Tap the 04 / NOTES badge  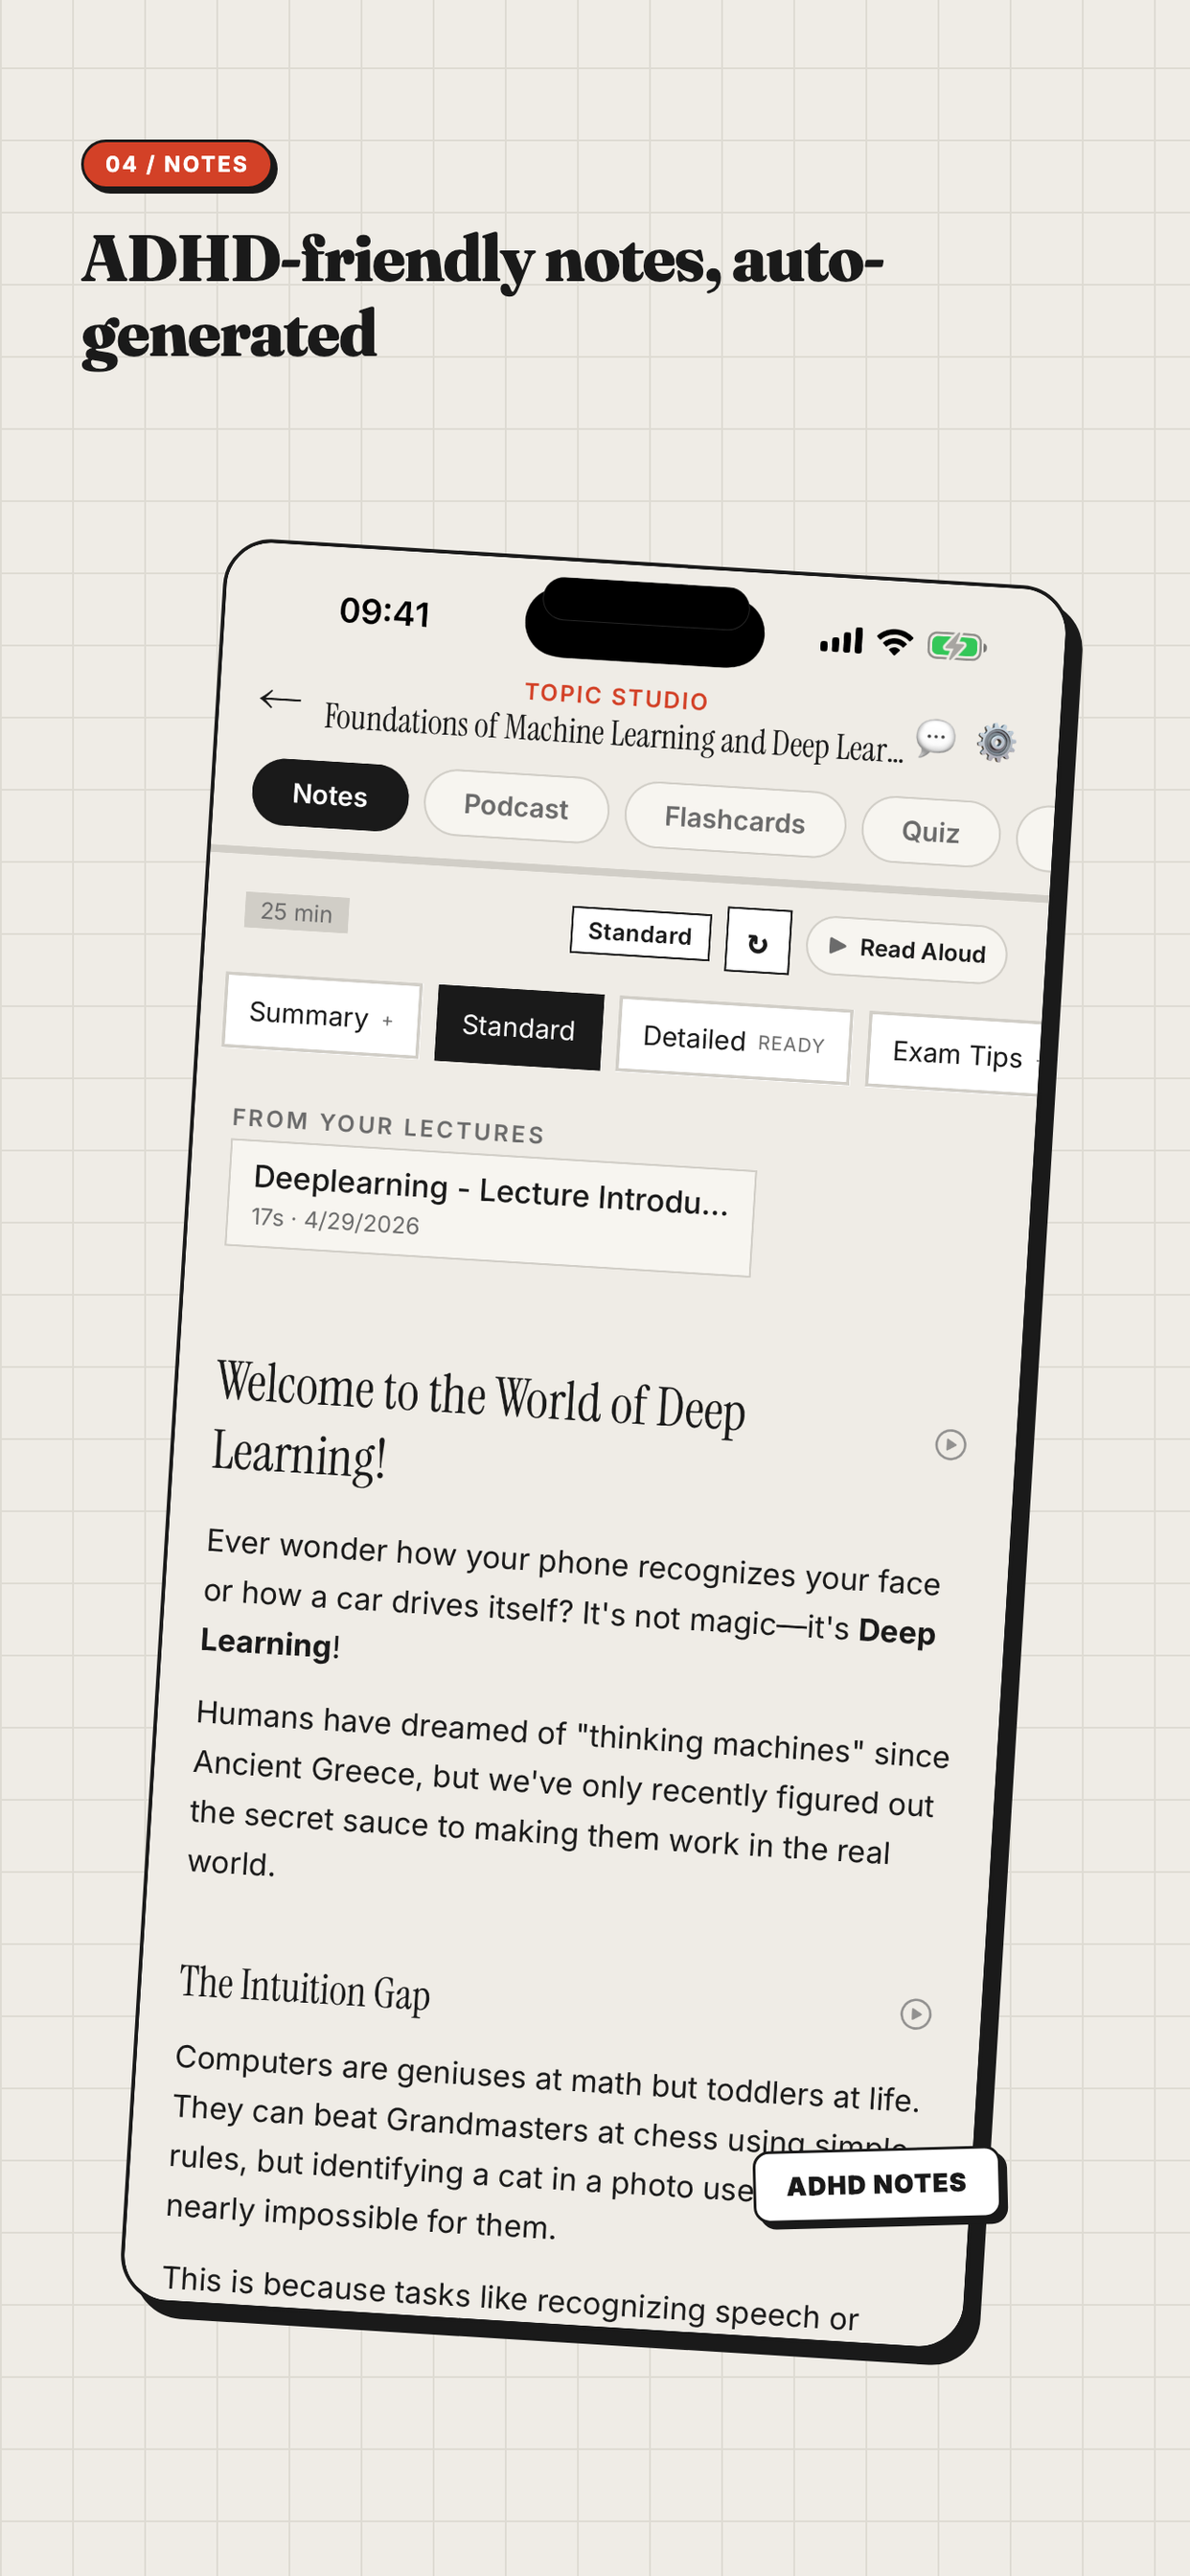177,164
